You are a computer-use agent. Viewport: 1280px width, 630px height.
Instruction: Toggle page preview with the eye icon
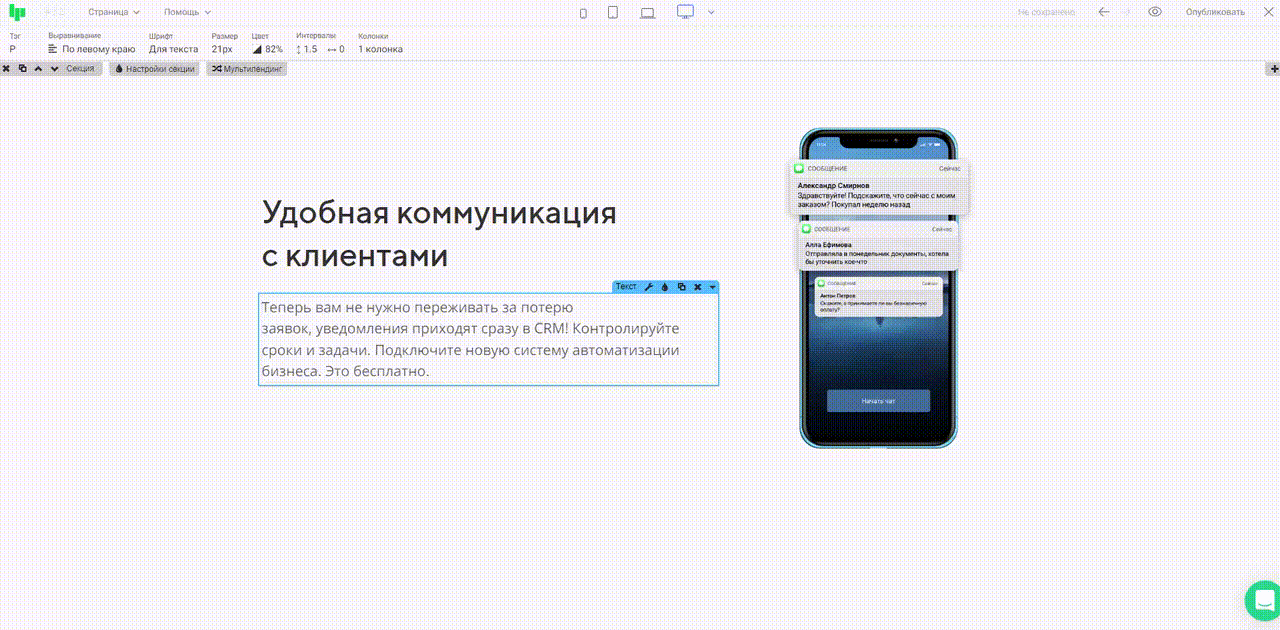coord(1155,12)
